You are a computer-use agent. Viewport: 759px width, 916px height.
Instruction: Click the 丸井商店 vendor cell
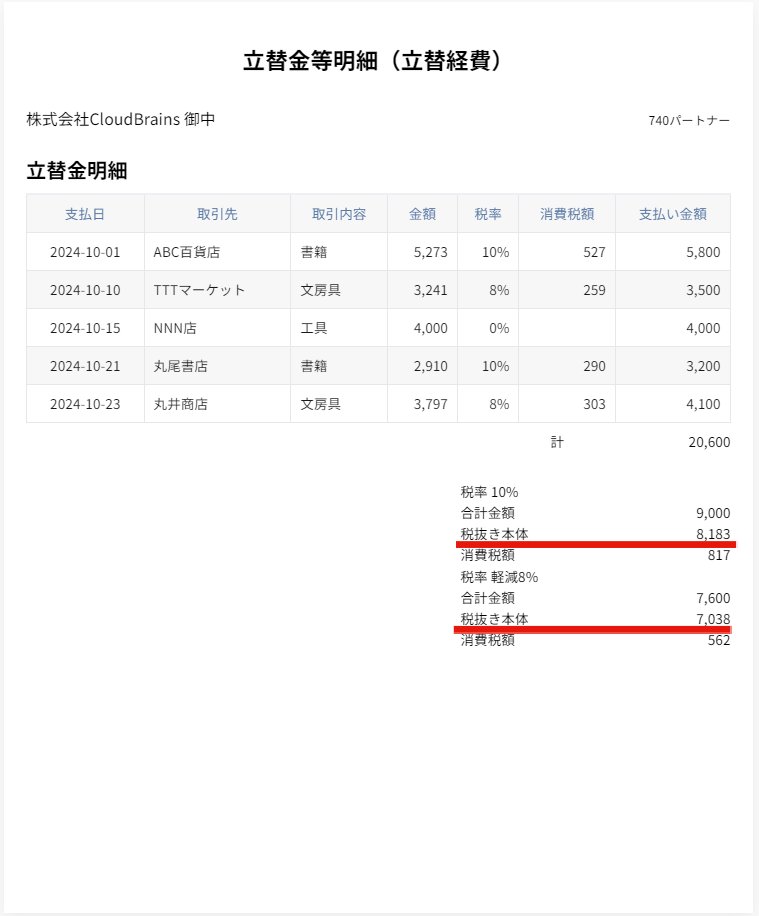pyautogui.click(x=217, y=404)
